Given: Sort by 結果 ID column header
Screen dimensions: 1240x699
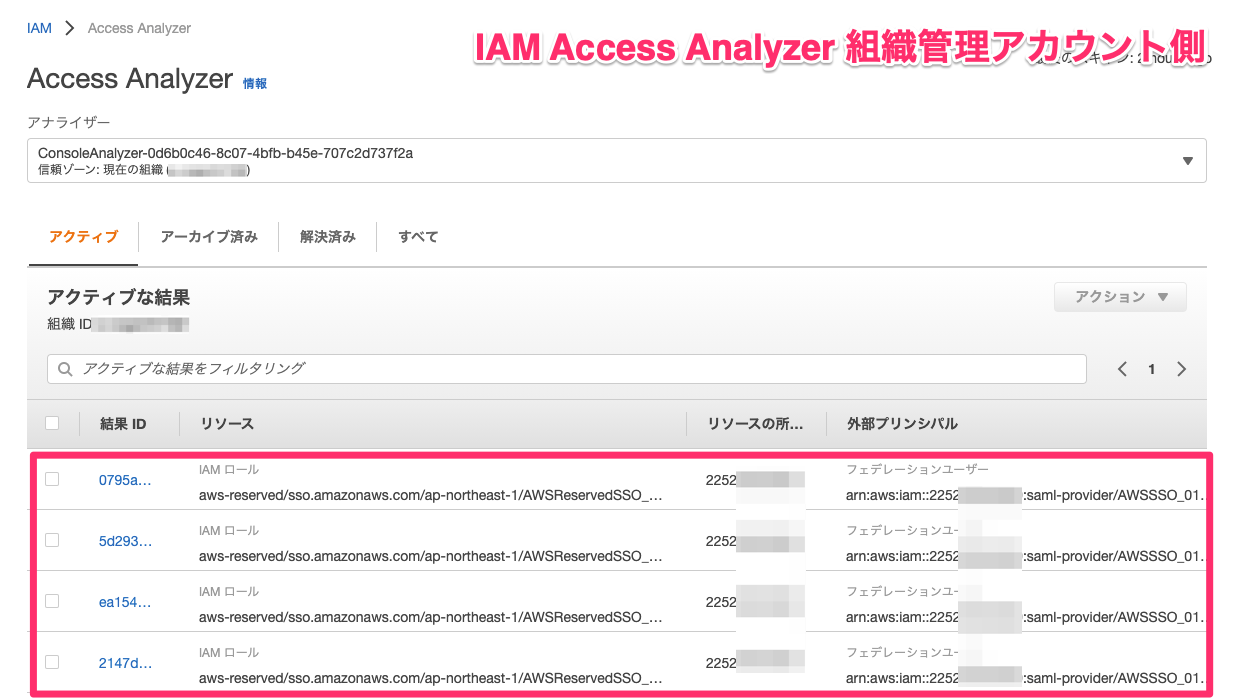Looking at the screenshot, I should pos(123,424).
